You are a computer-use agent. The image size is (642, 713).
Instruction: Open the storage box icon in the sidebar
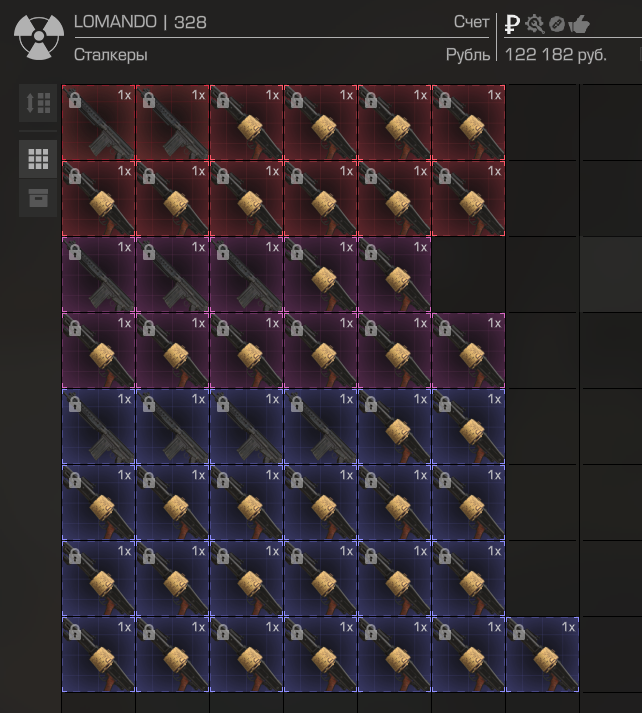(x=38, y=198)
